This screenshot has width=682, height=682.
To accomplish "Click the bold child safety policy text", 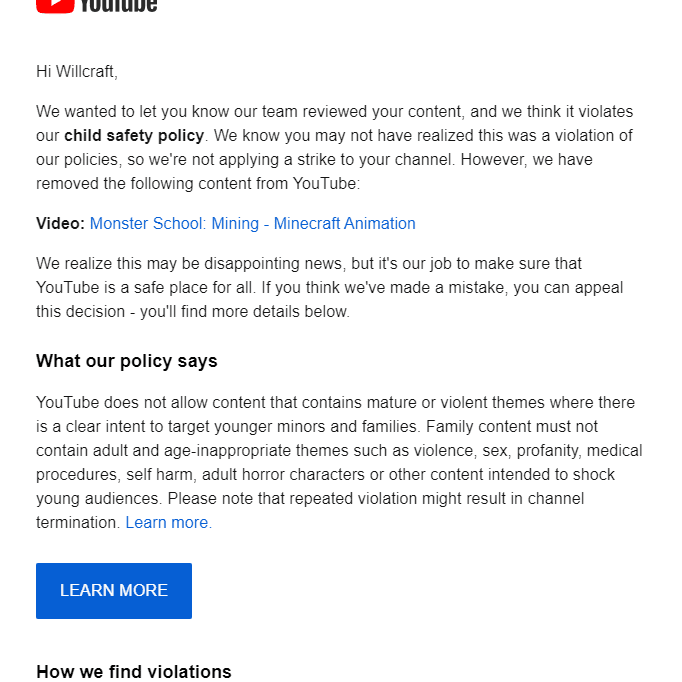I will (x=134, y=136).
